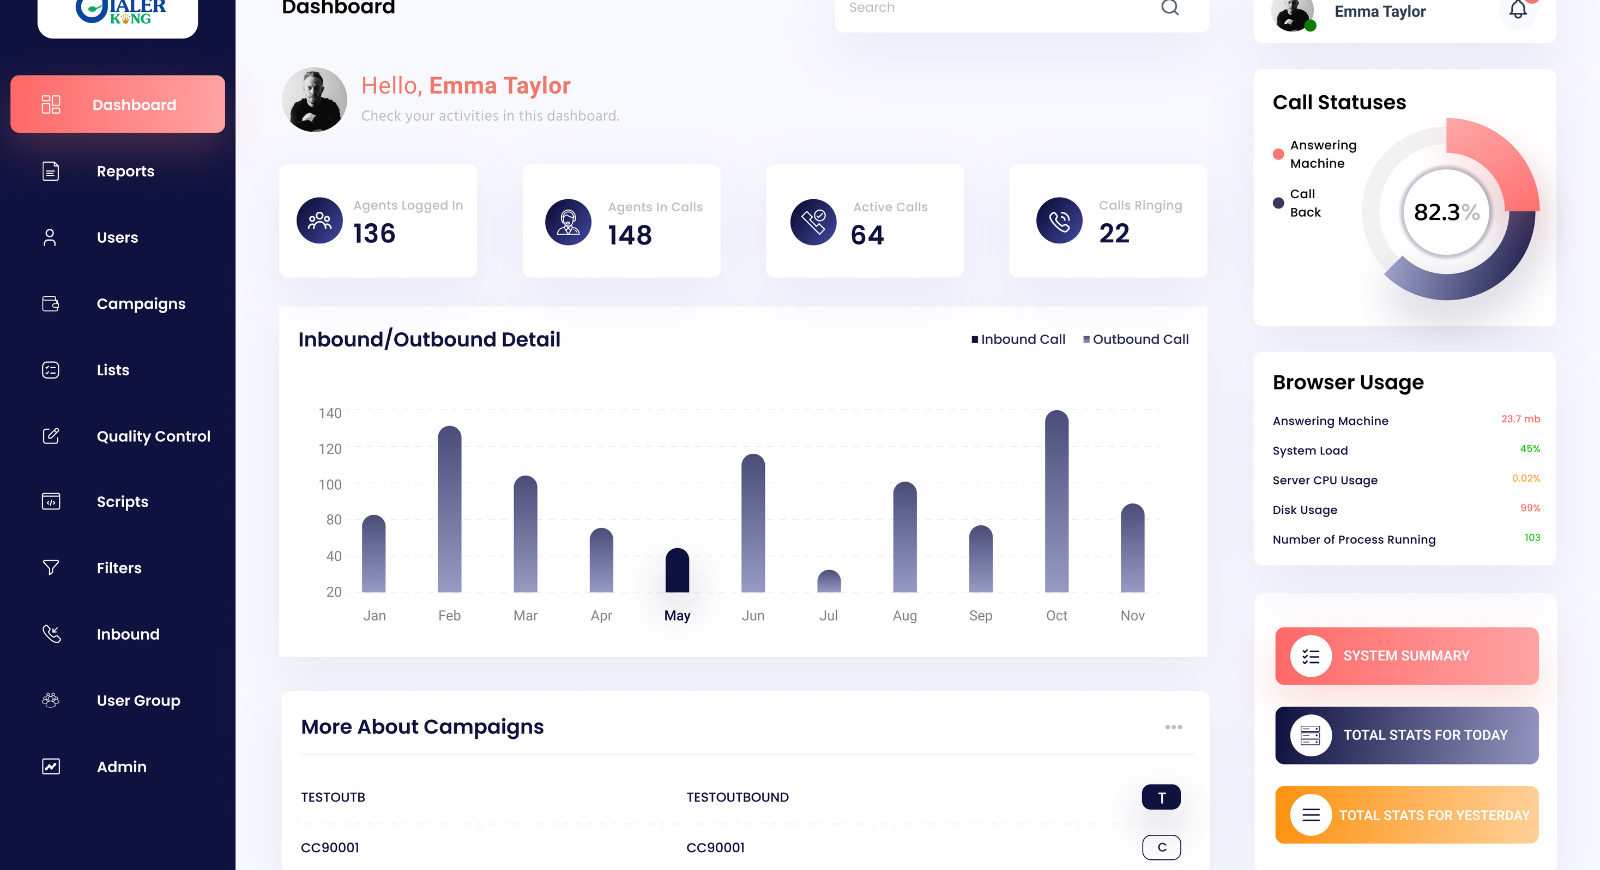This screenshot has height=870, width=1600.
Task: Click the User Group sidebar icon
Action: pyautogui.click(x=51, y=701)
